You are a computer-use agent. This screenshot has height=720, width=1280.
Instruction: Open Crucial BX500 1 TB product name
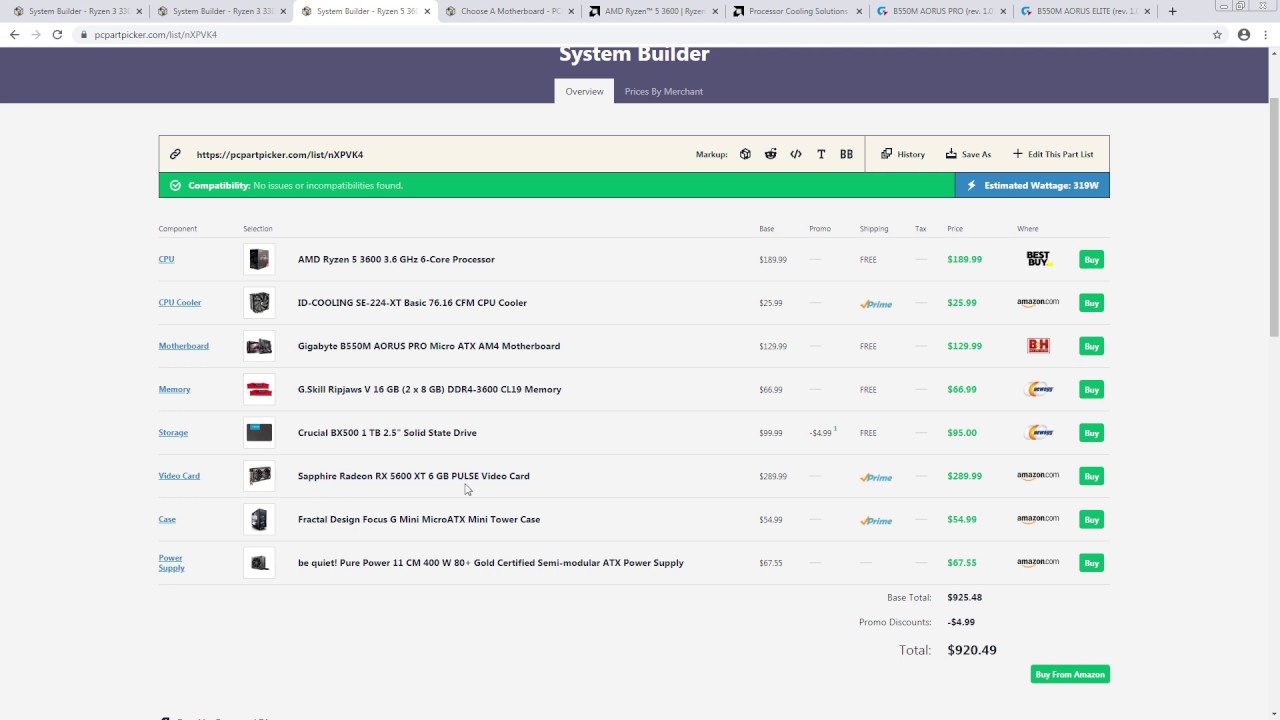click(x=387, y=433)
